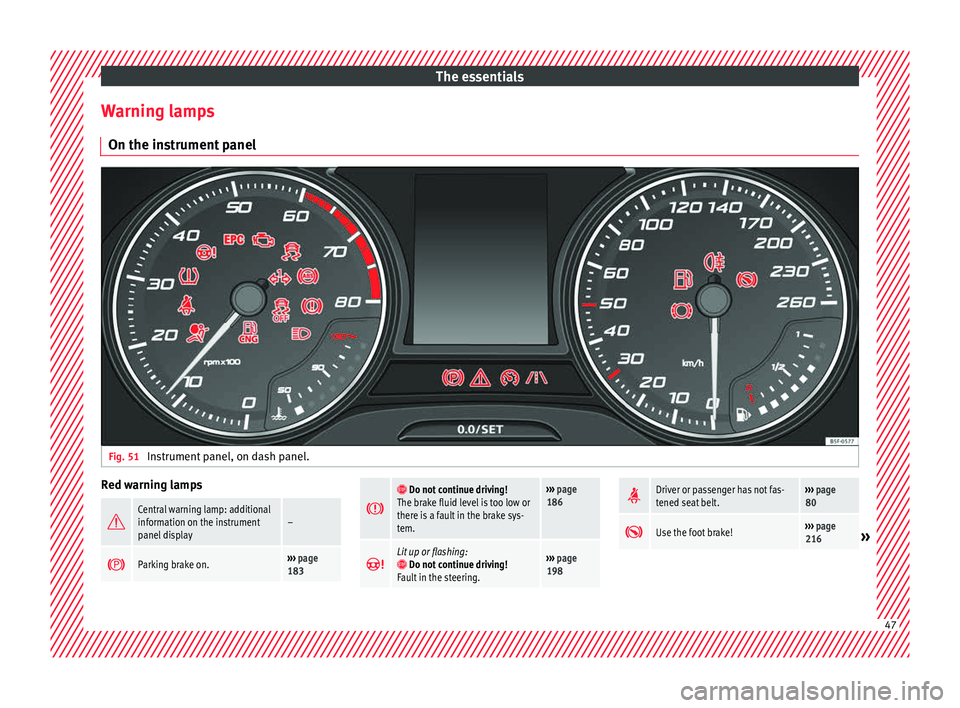Click the ESC skidding car lamp
The height and width of the screenshot is (708, 960).
291,250
